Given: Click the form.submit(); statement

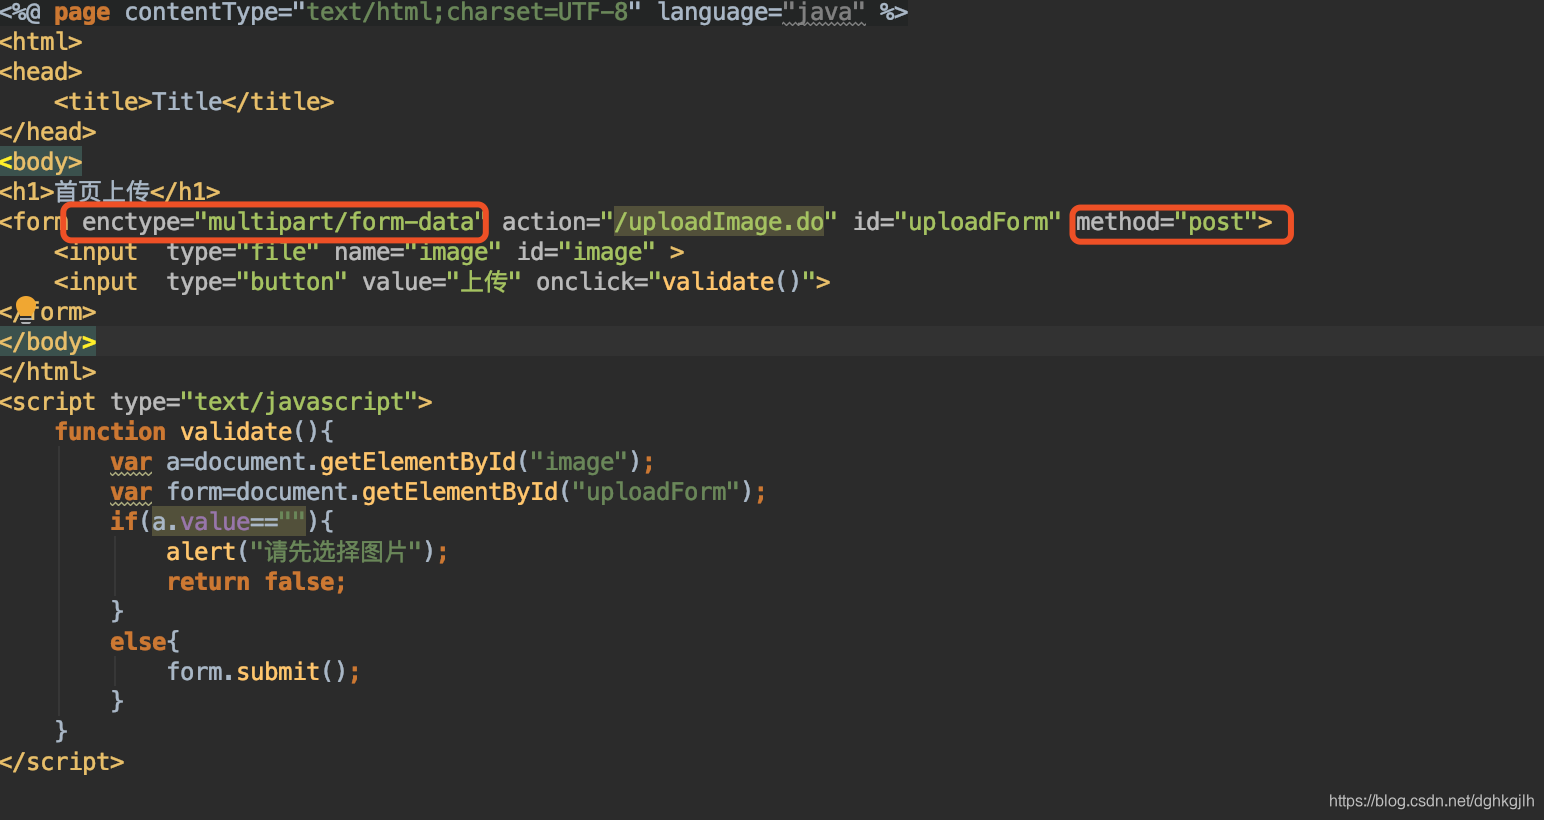Looking at the screenshot, I should coord(263,672).
